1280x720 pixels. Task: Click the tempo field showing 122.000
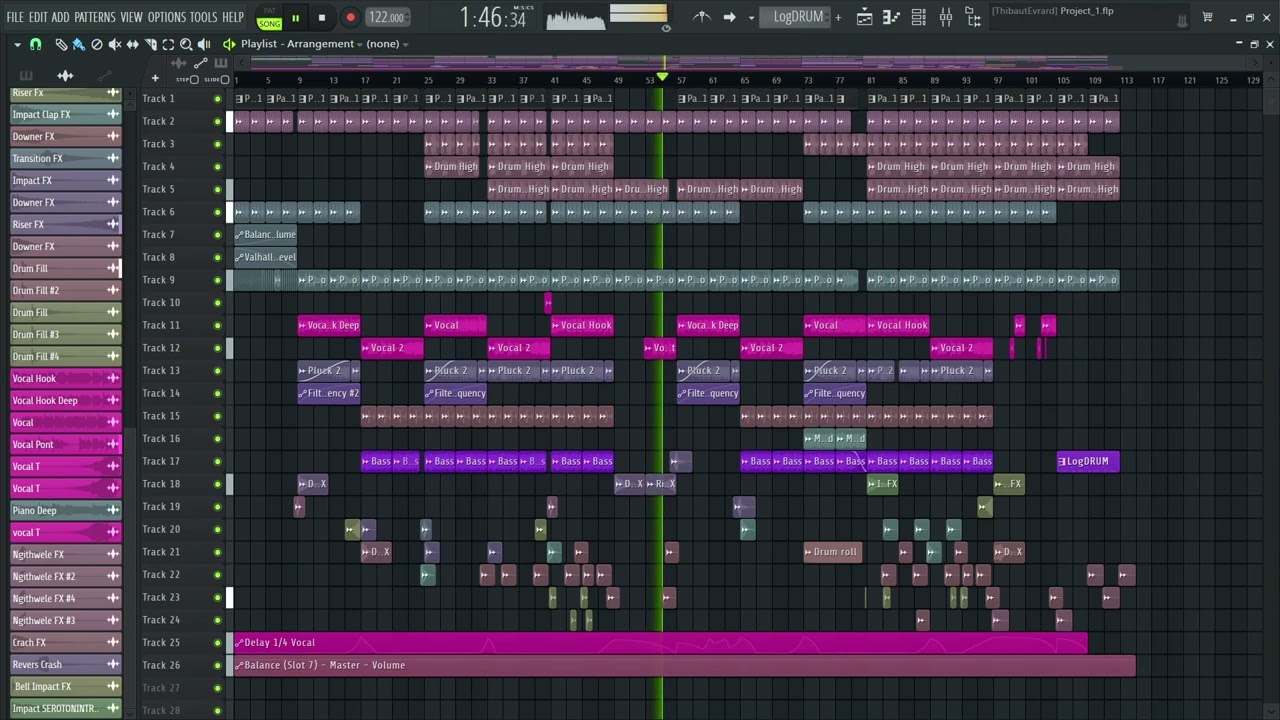pyautogui.click(x=386, y=17)
